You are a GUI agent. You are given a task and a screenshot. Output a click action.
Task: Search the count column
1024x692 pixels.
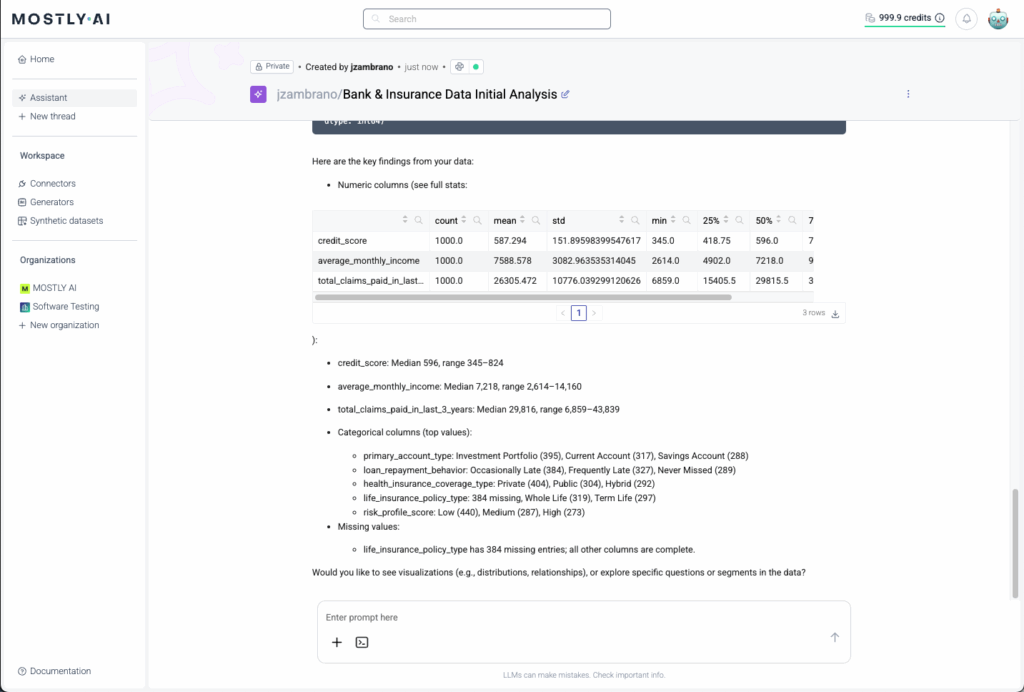coord(477,221)
